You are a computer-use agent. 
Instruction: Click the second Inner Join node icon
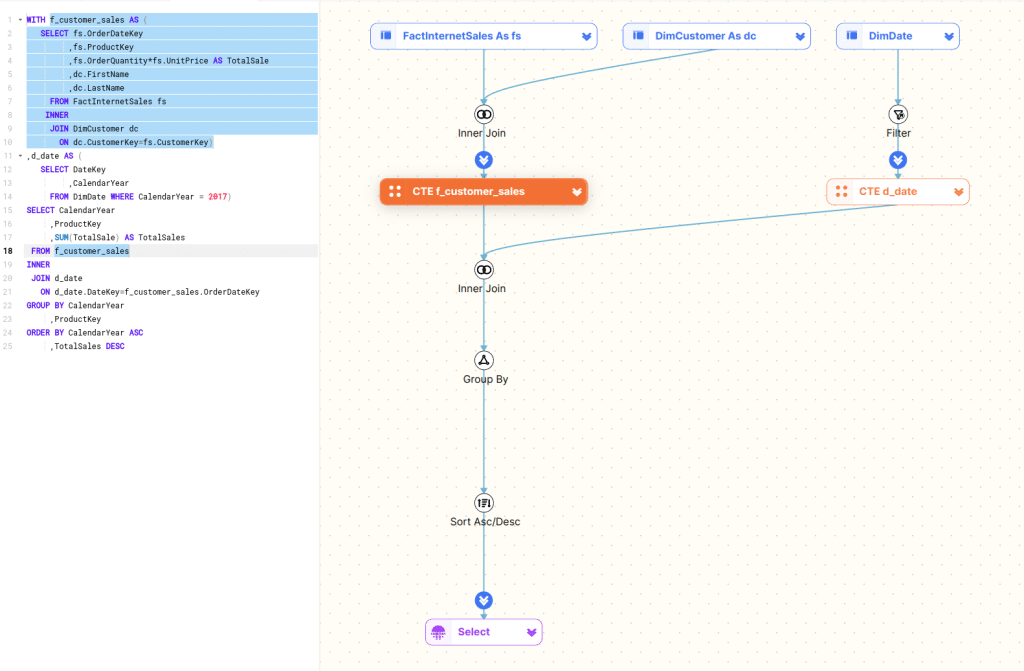tap(484, 269)
